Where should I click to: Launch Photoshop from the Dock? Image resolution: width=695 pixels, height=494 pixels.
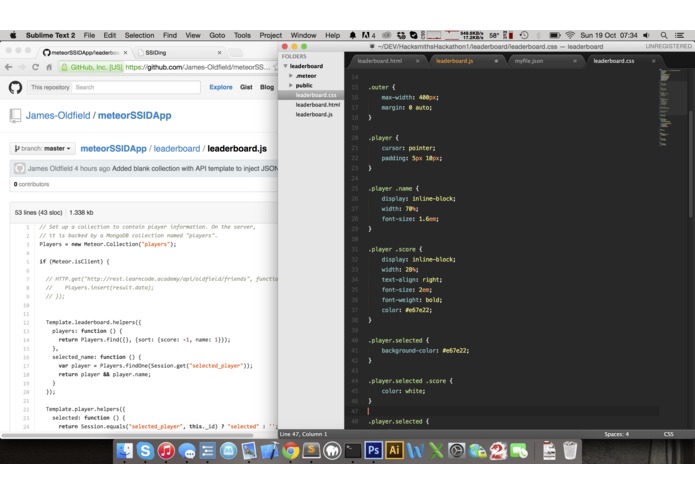pyautogui.click(x=374, y=451)
